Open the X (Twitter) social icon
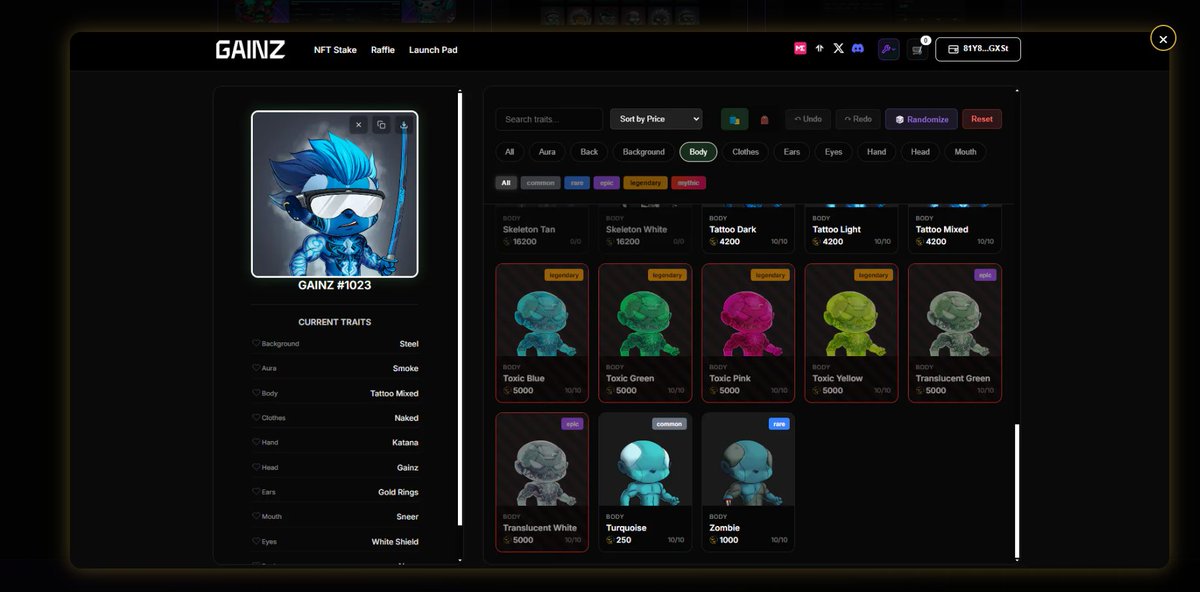This screenshot has height=592, width=1200. [838, 48]
